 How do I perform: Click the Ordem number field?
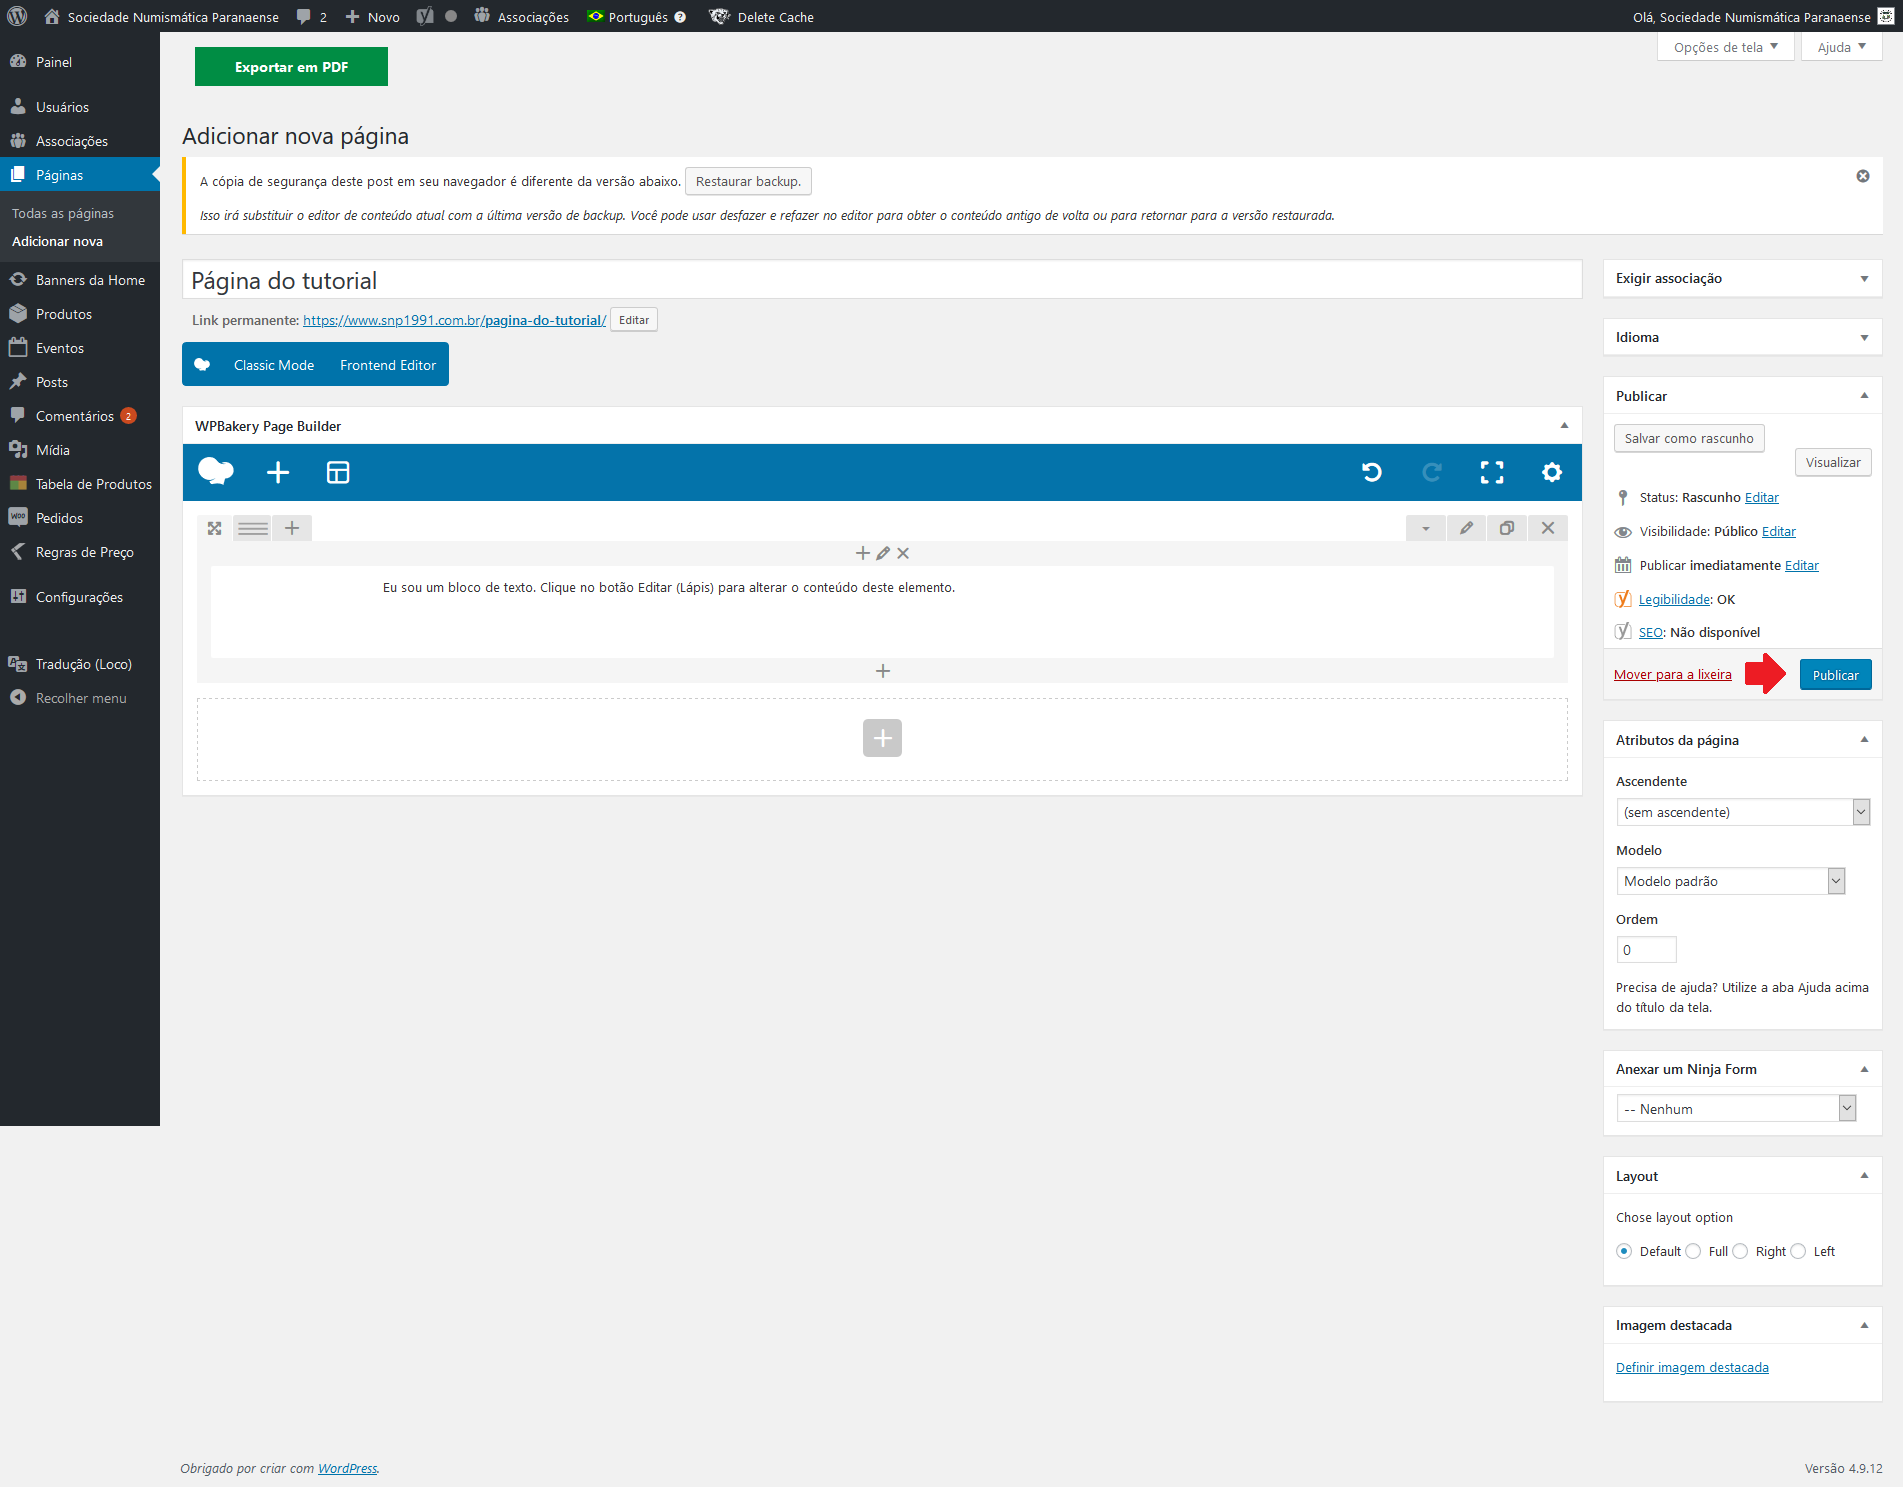click(x=1646, y=950)
